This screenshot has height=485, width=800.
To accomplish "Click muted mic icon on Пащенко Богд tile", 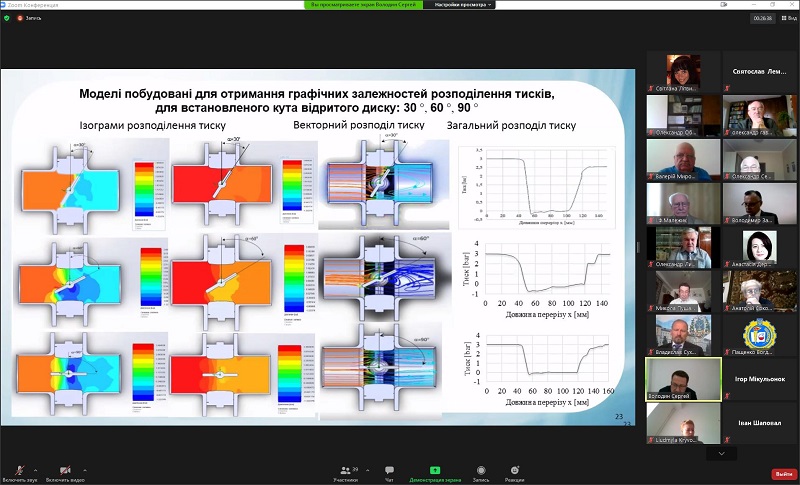I will [x=727, y=352].
